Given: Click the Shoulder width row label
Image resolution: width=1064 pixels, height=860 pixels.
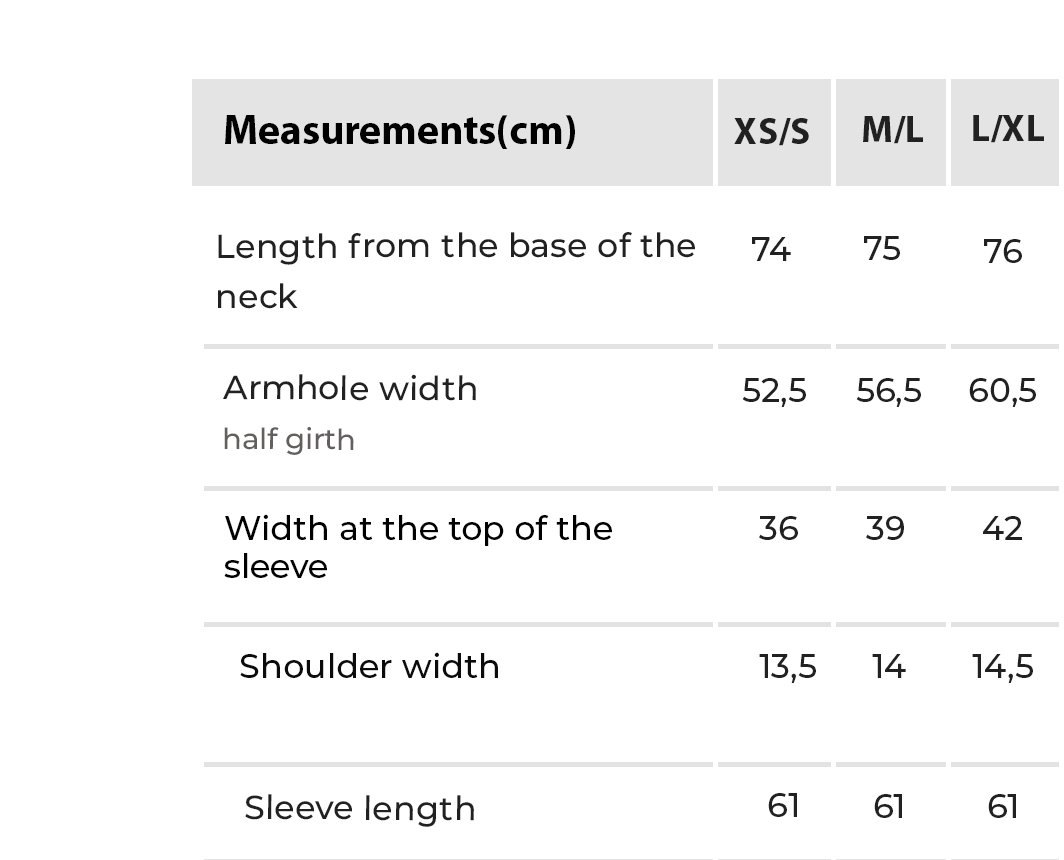Looking at the screenshot, I should click(369, 666).
